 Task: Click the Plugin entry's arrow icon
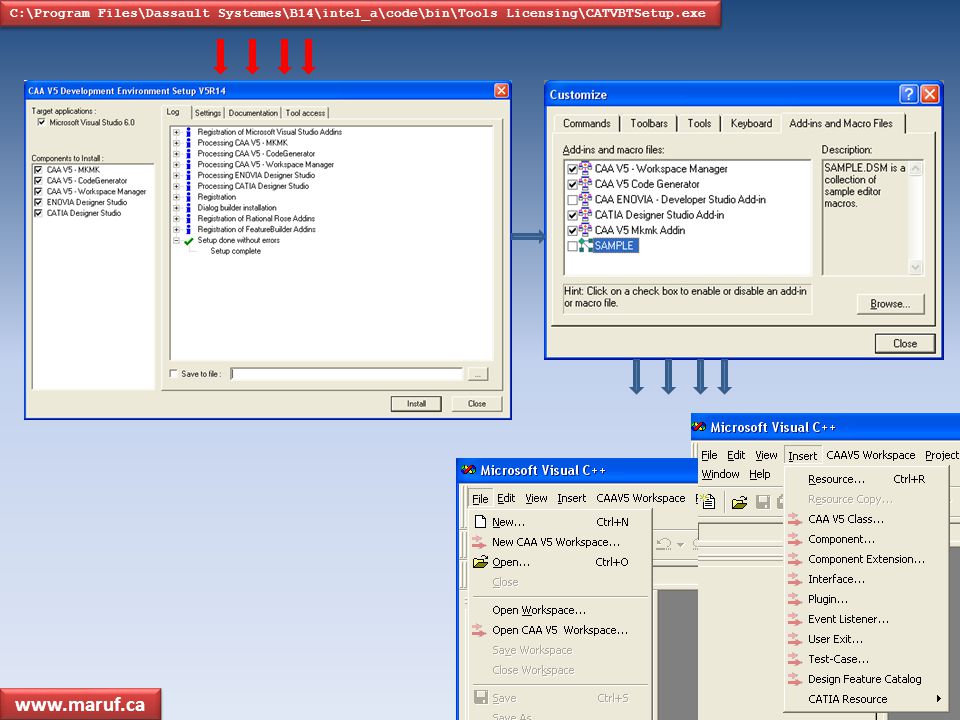tap(795, 599)
